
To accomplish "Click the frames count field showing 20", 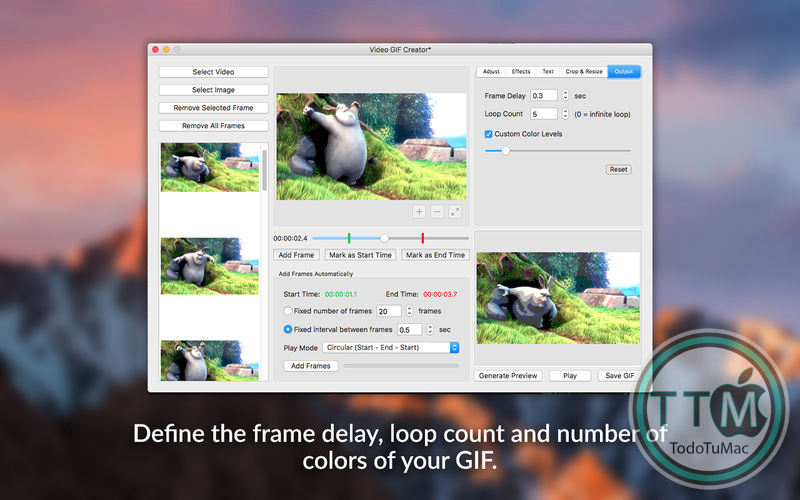I will click(x=389, y=311).
